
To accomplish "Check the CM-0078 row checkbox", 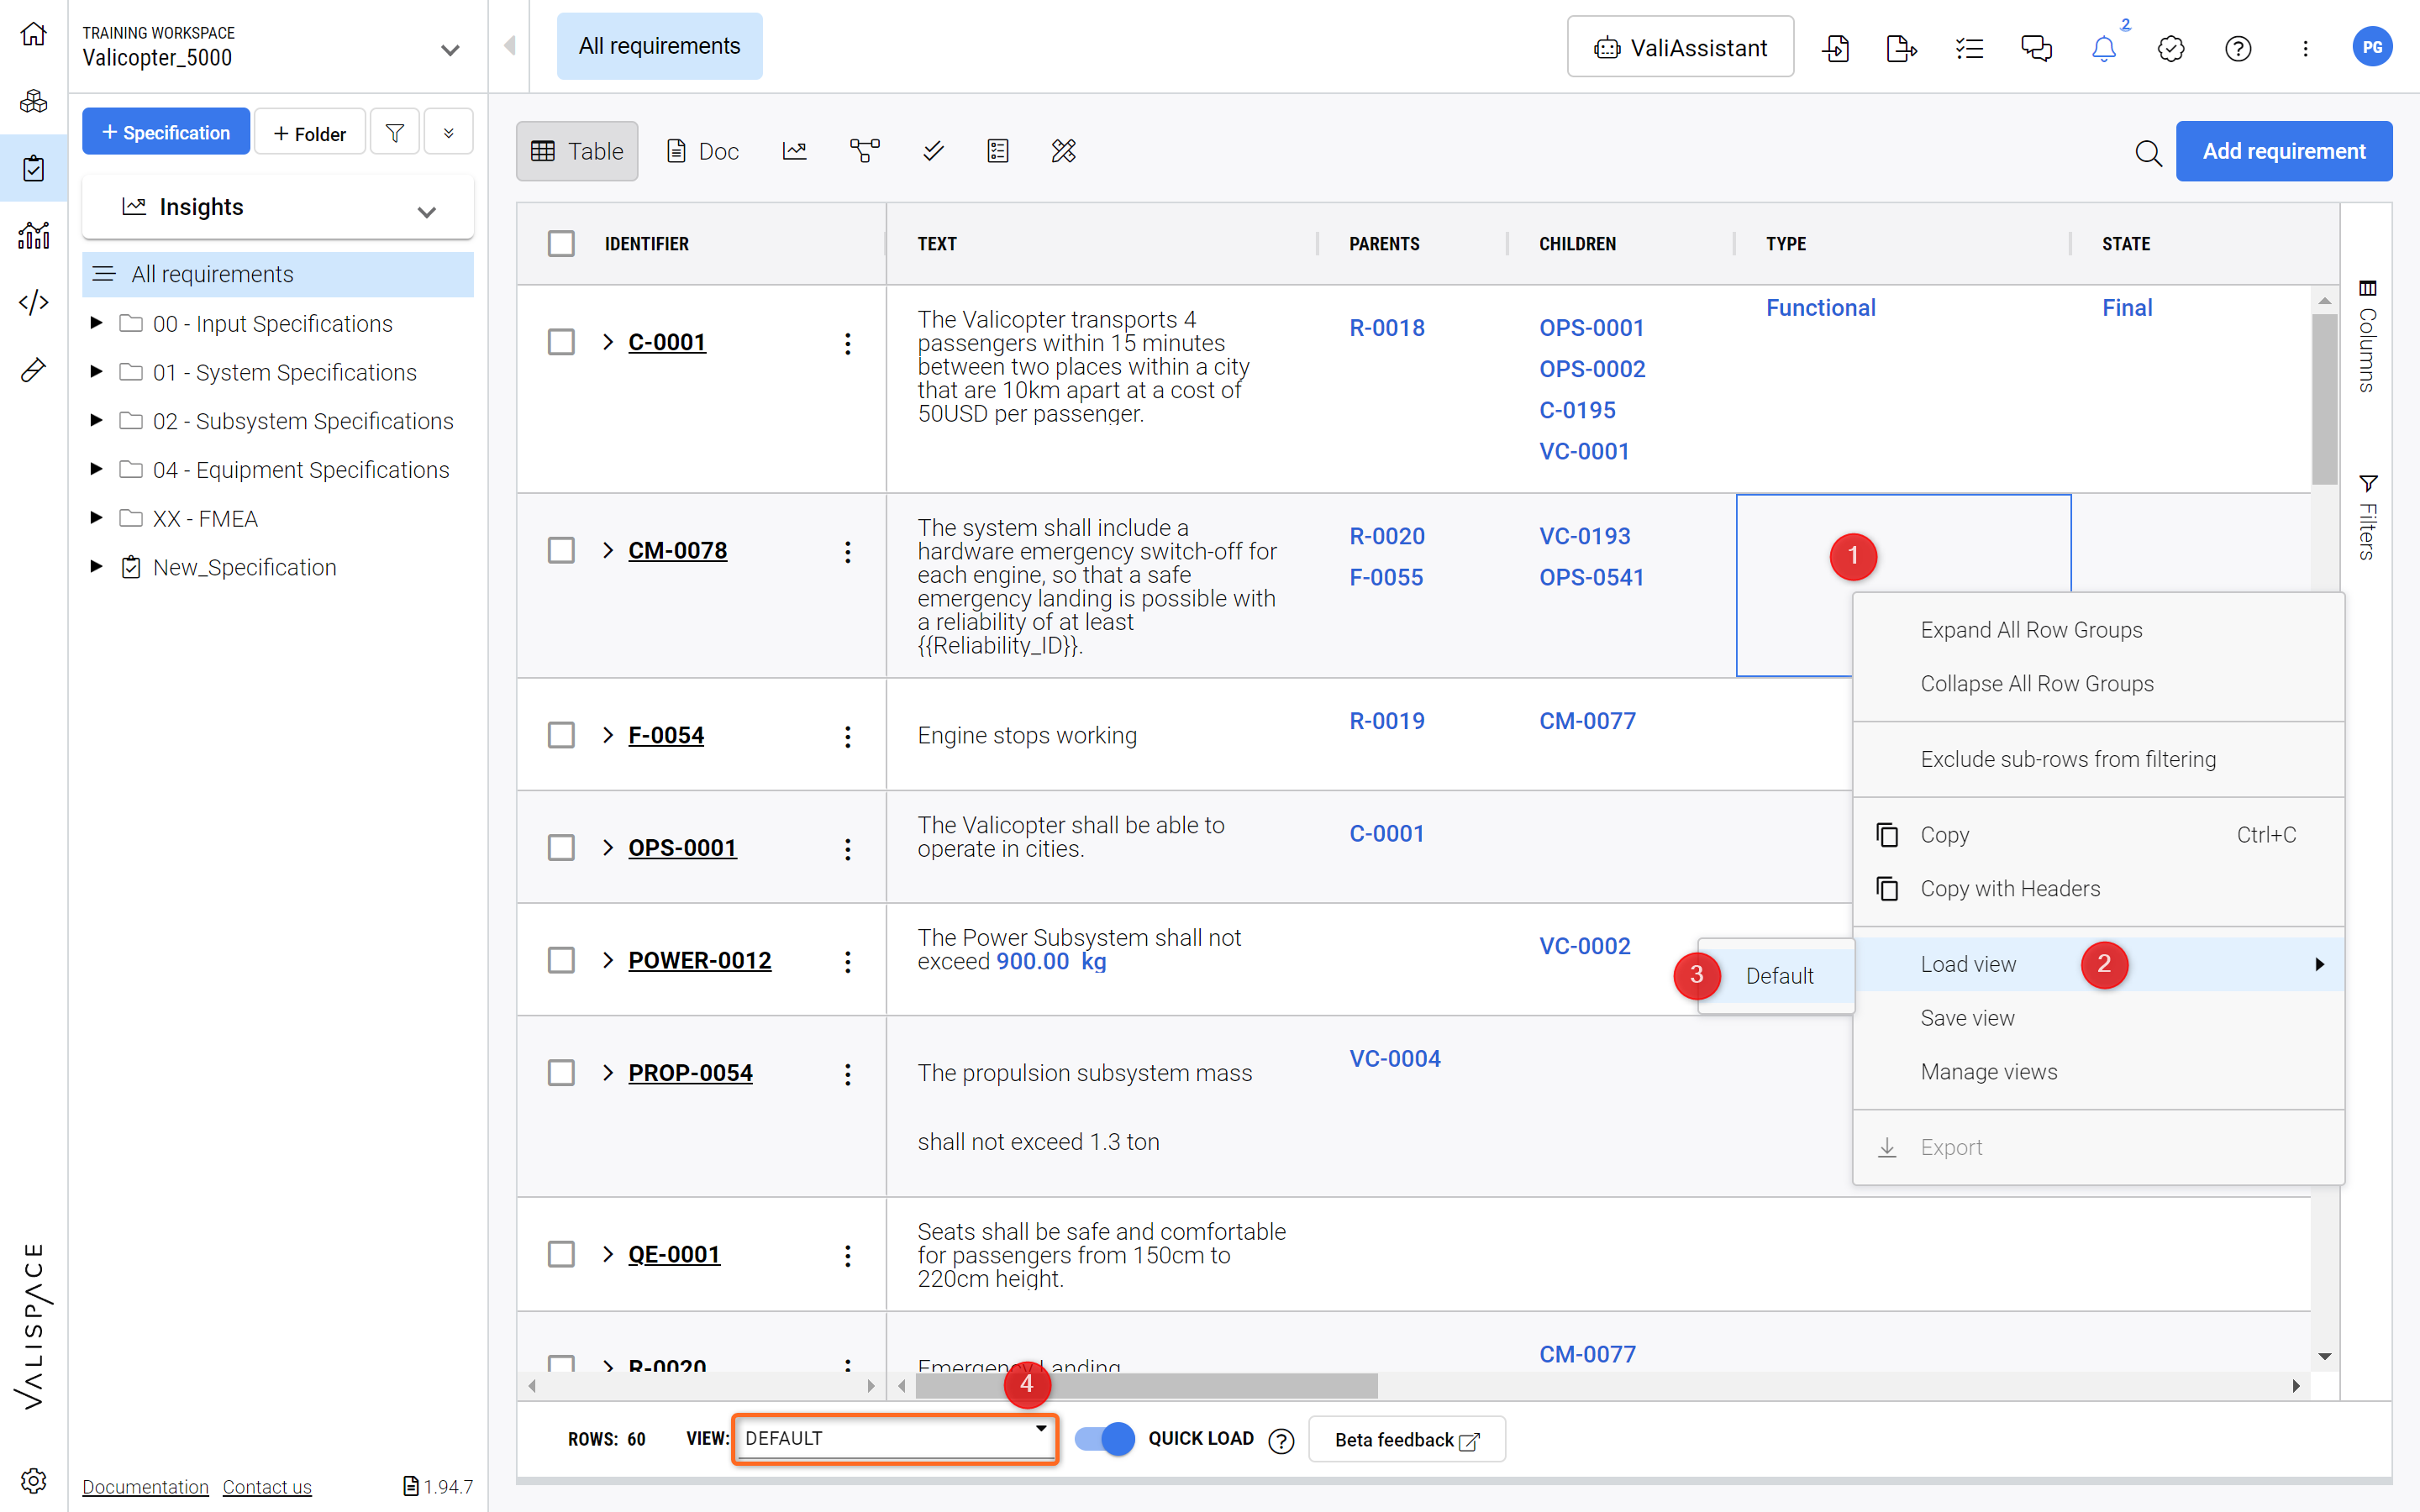I will (561, 550).
